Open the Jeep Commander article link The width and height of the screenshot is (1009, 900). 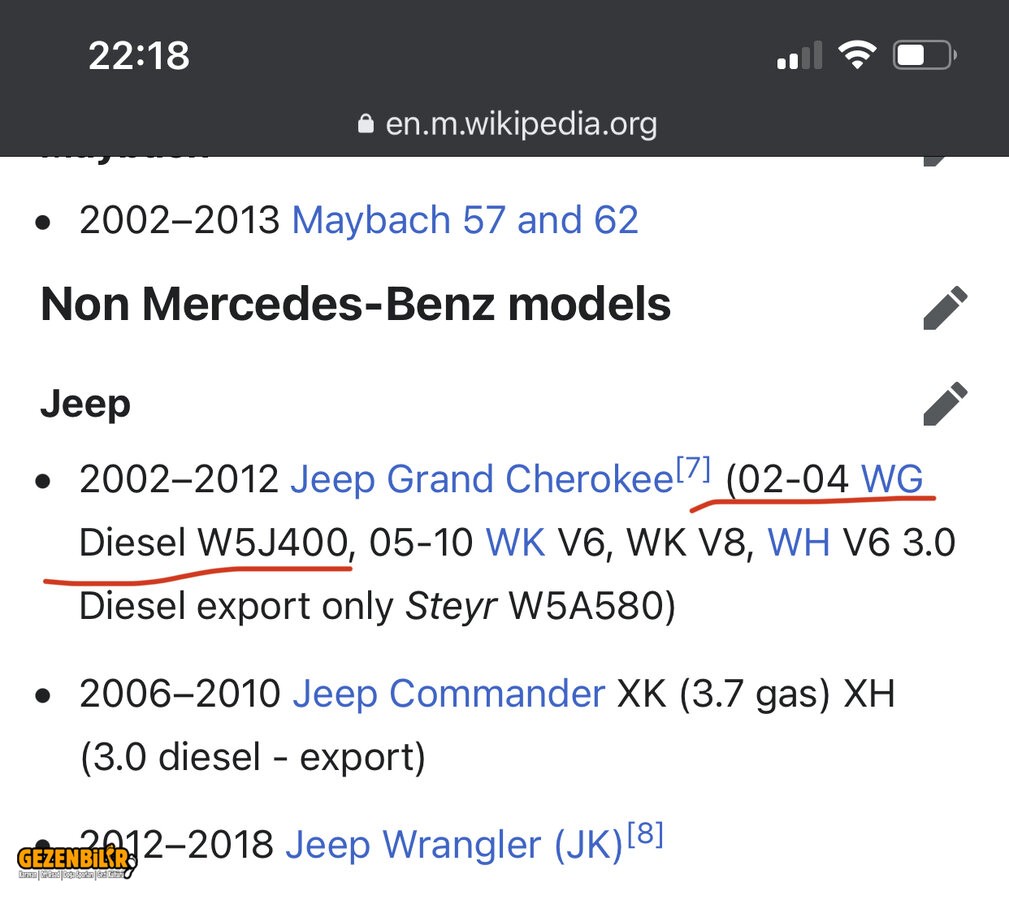(448, 693)
